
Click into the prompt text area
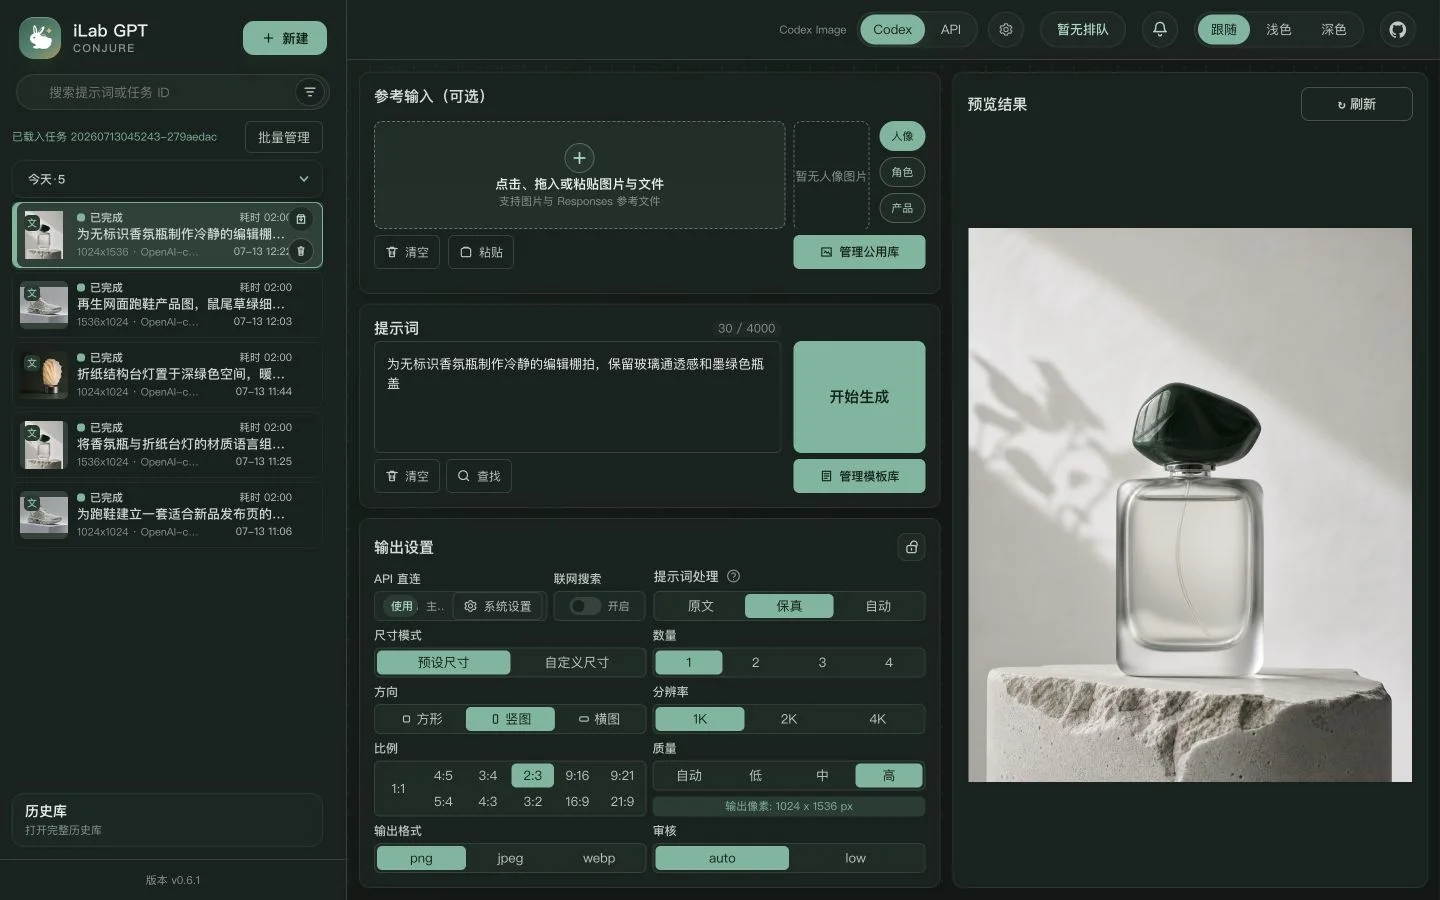click(577, 397)
